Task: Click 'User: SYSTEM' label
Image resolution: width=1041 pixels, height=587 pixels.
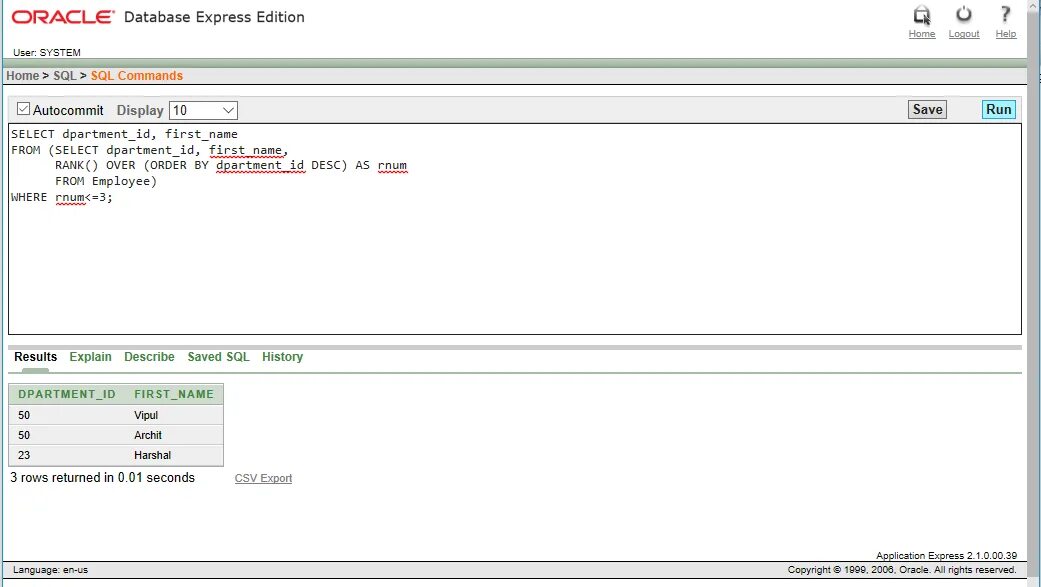Action: [46, 52]
